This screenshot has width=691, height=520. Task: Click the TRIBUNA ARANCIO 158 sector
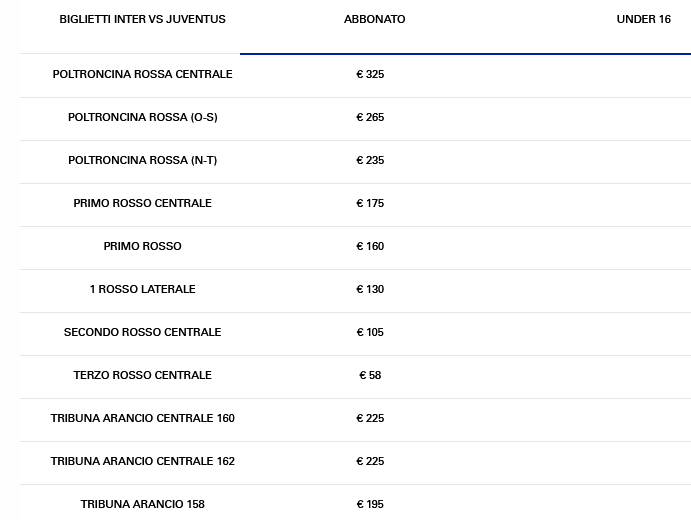click(142, 504)
